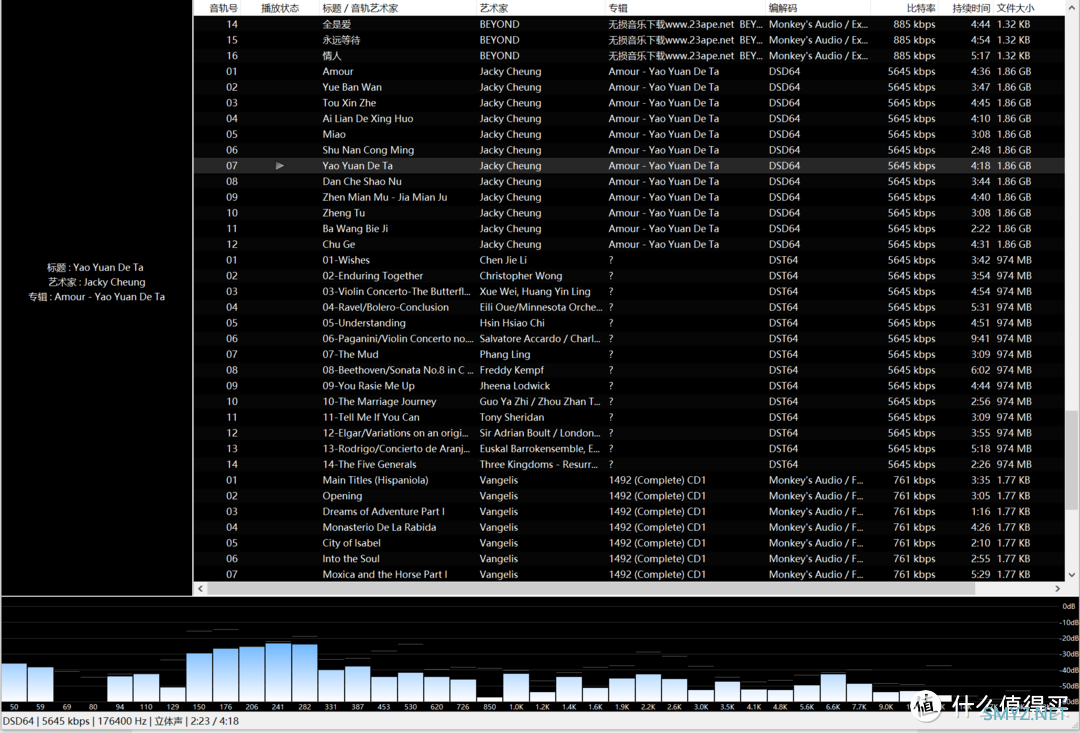Screen dimensions: 1080x733
Task: Select the track 02-Enduring Together
Action: coord(373,276)
